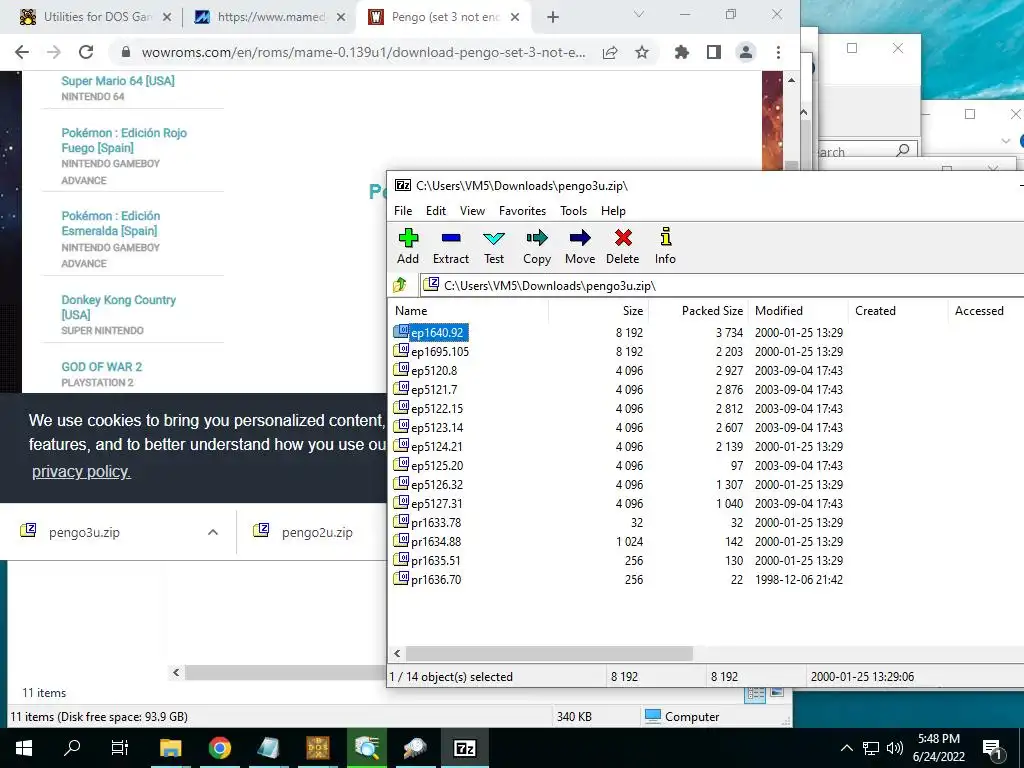Sort by the Name column header
The width and height of the screenshot is (1024, 768).
tap(468, 311)
